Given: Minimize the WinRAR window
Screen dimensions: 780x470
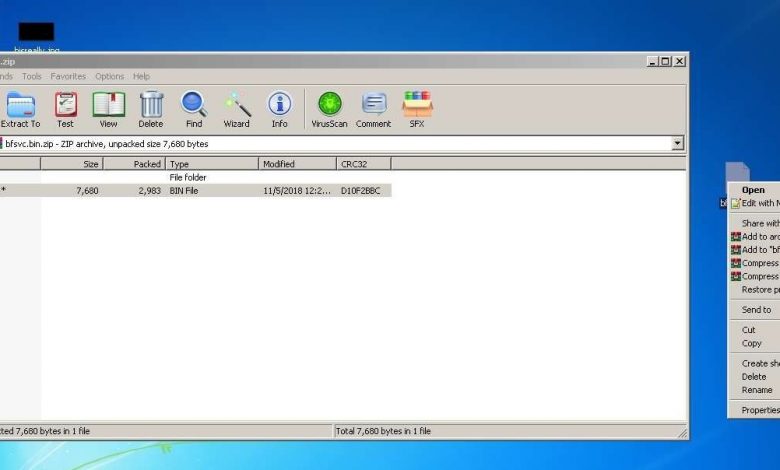Looking at the screenshot, I should click(x=652, y=61).
